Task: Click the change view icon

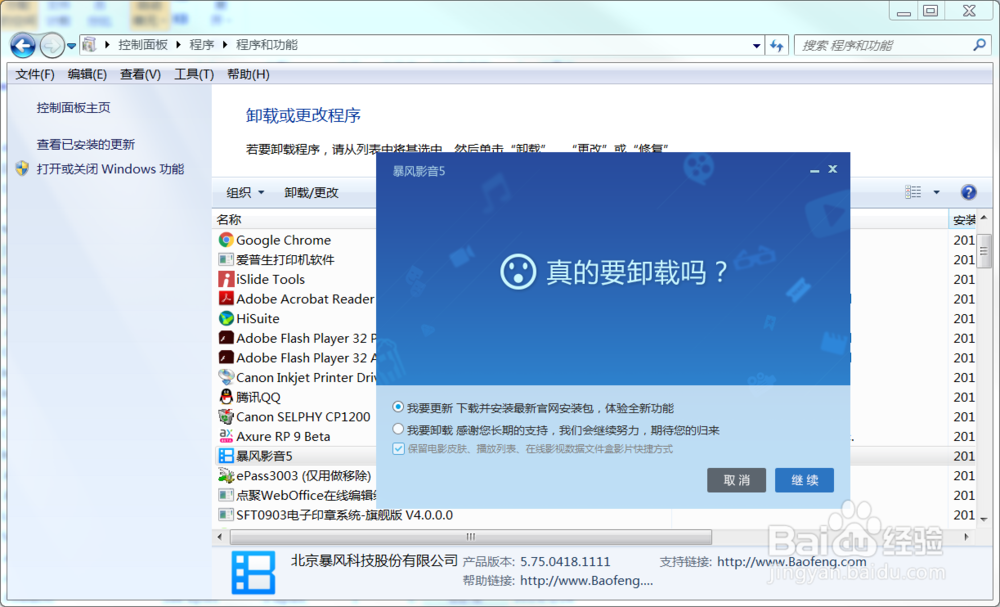Action: pos(913,192)
